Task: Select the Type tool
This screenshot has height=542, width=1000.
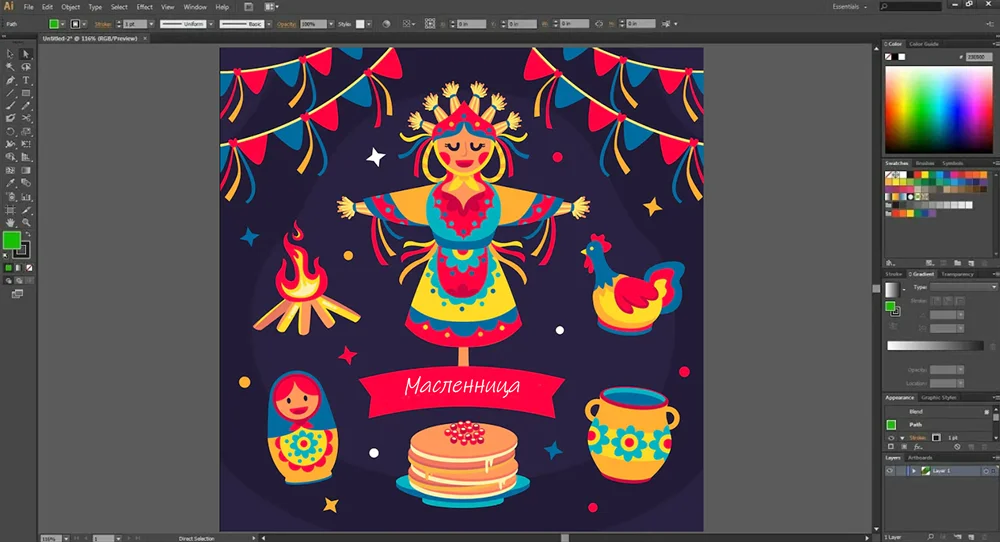Action: click(x=26, y=80)
